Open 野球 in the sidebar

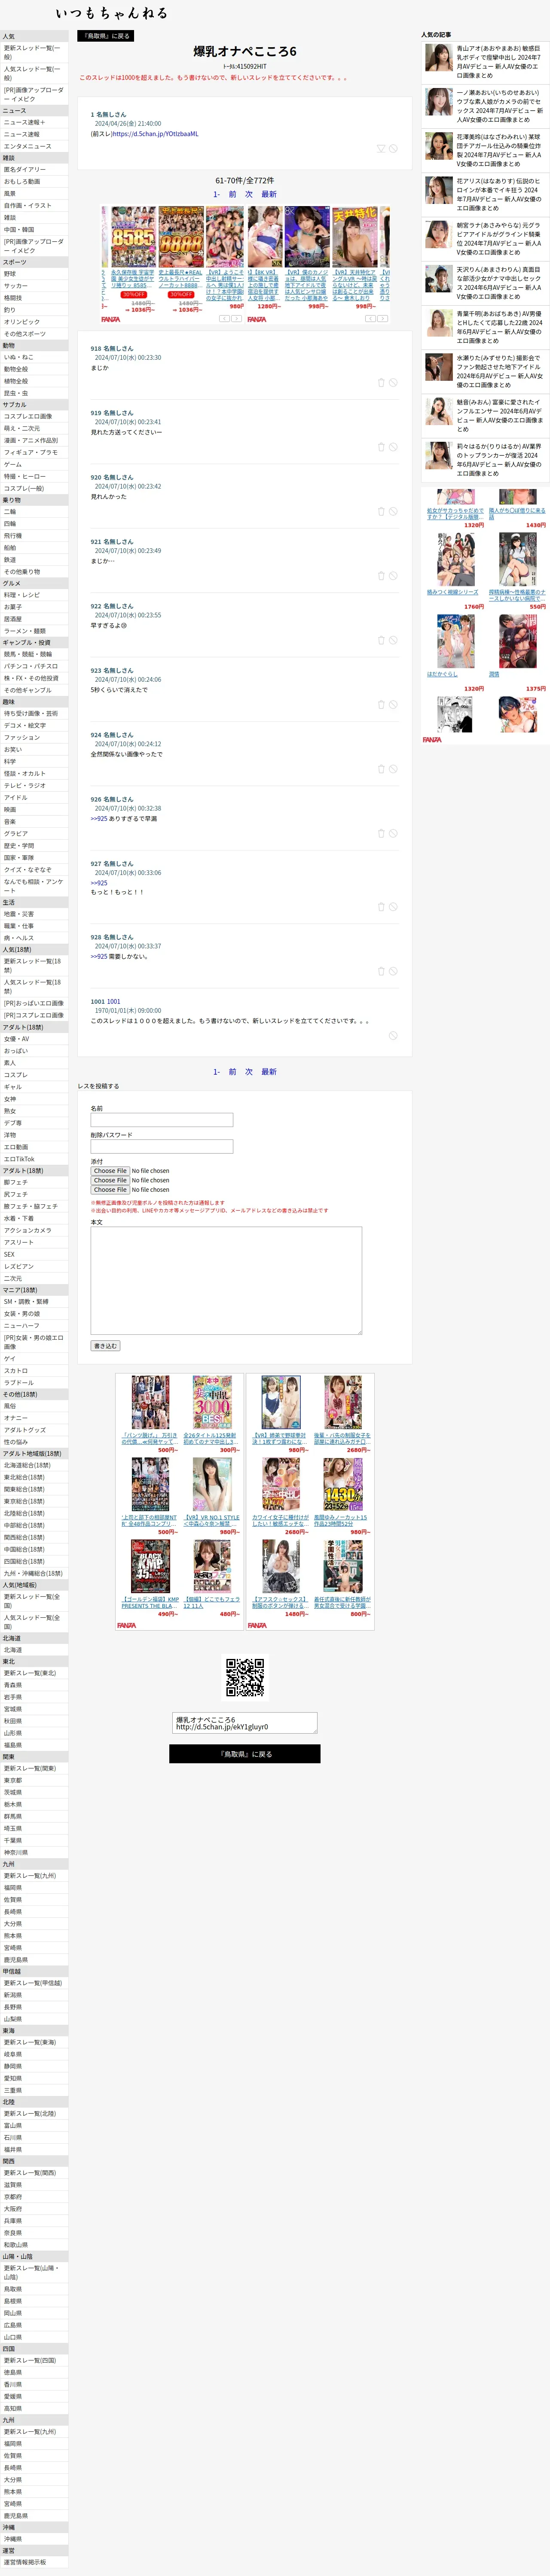(x=34, y=274)
